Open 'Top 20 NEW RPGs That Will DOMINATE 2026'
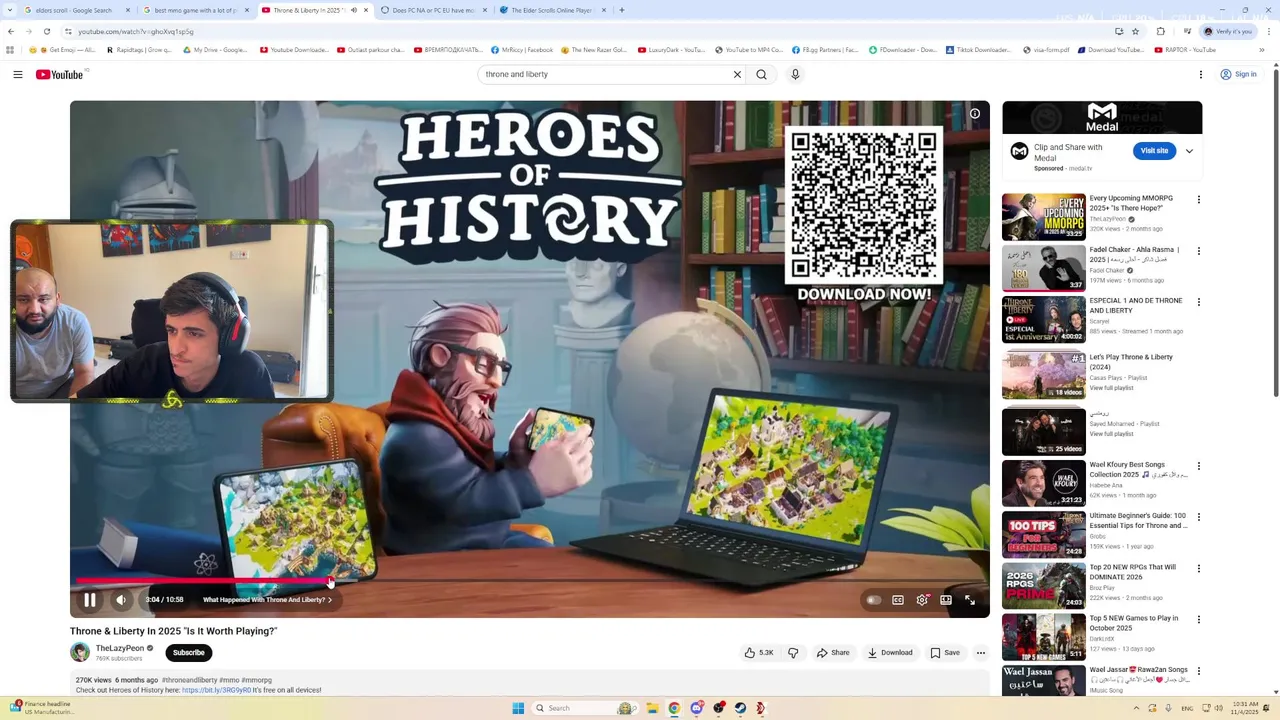The image size is (1280, 720). tap(1133, 572)
